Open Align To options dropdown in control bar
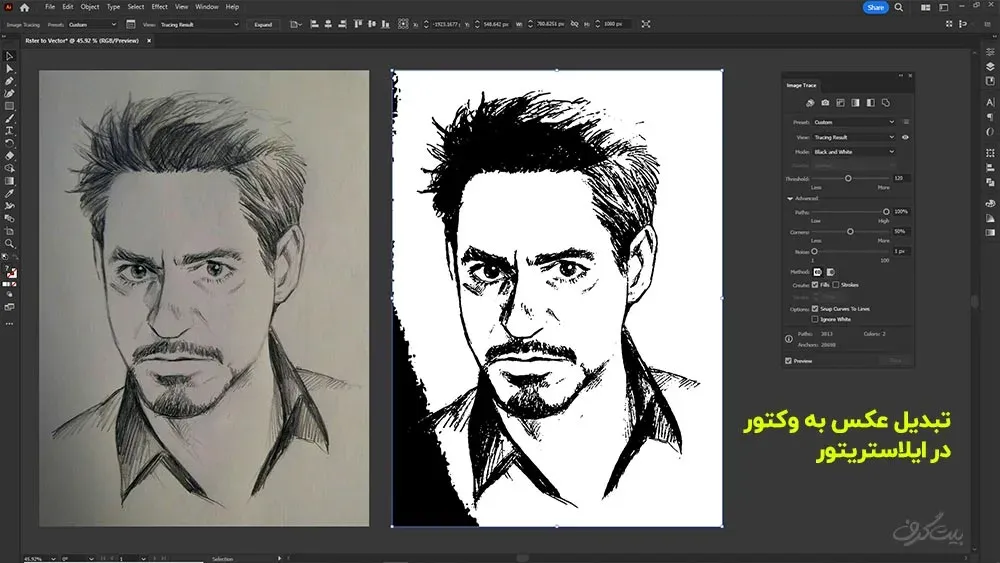The height and width of the screenshot is (563, 1000). click(296, 24)
